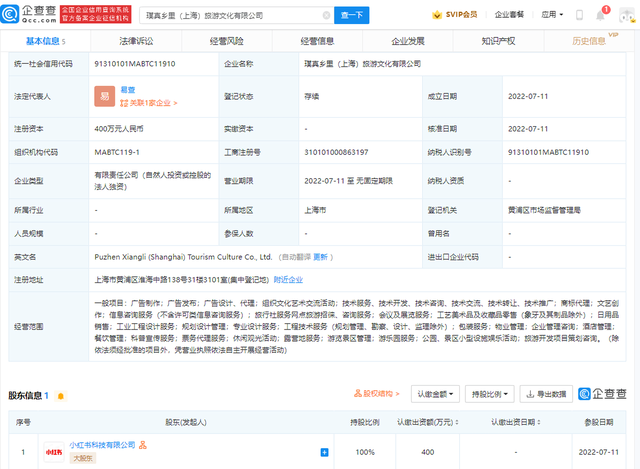Open the SVIP会员 link
Viewport: 640px width, 469px height.
coord(461,15)
